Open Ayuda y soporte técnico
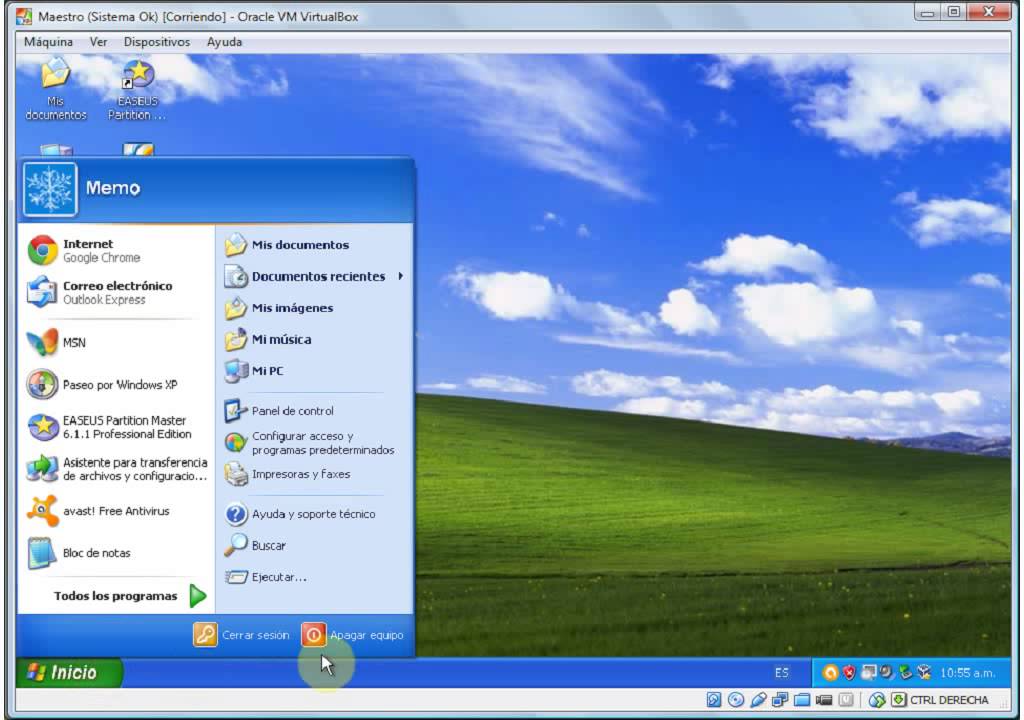The height and width of the screenshot is (720, 1024). (x=315, y=514)
